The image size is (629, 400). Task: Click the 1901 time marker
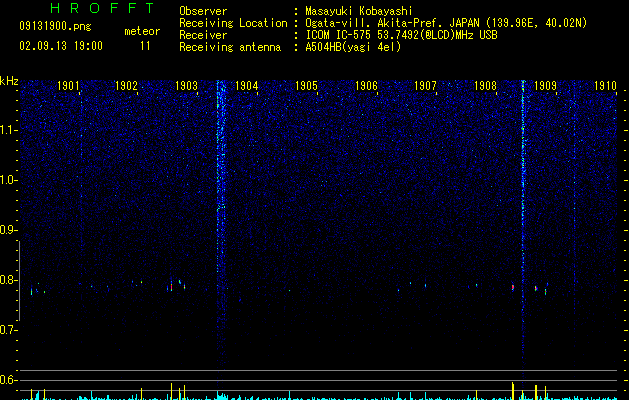point(68,86)
